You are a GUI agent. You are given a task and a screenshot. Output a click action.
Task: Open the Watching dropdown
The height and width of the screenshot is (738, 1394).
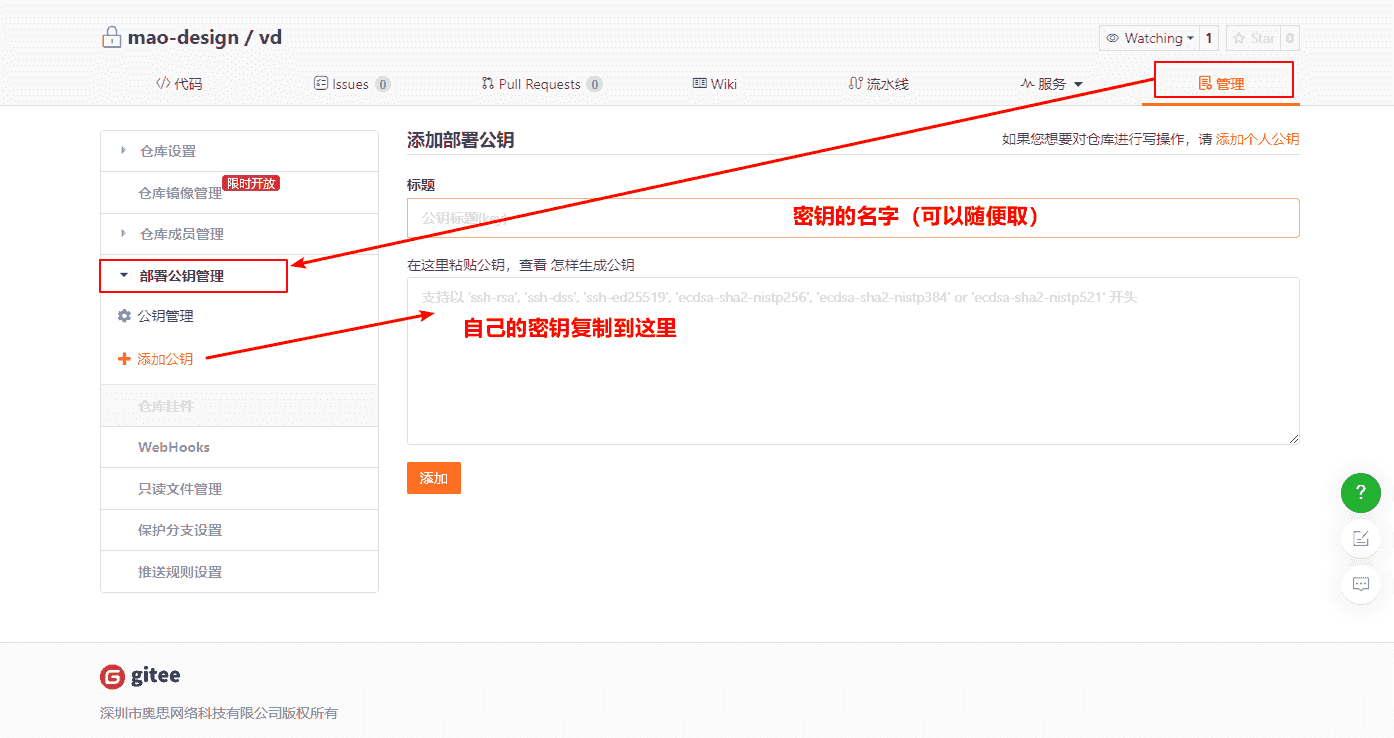(x=1149, y=39)
